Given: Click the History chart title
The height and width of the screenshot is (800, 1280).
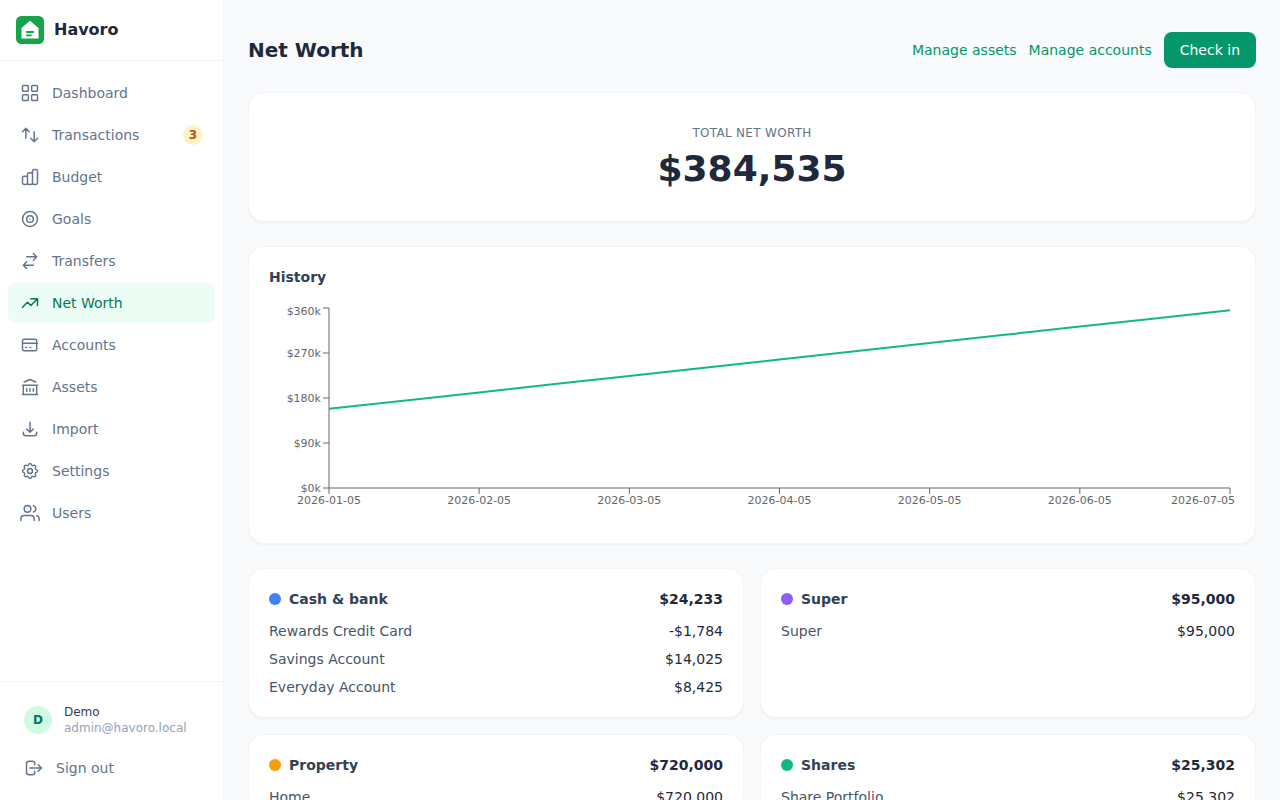Looking at the screenshot, I should [298, 277].
